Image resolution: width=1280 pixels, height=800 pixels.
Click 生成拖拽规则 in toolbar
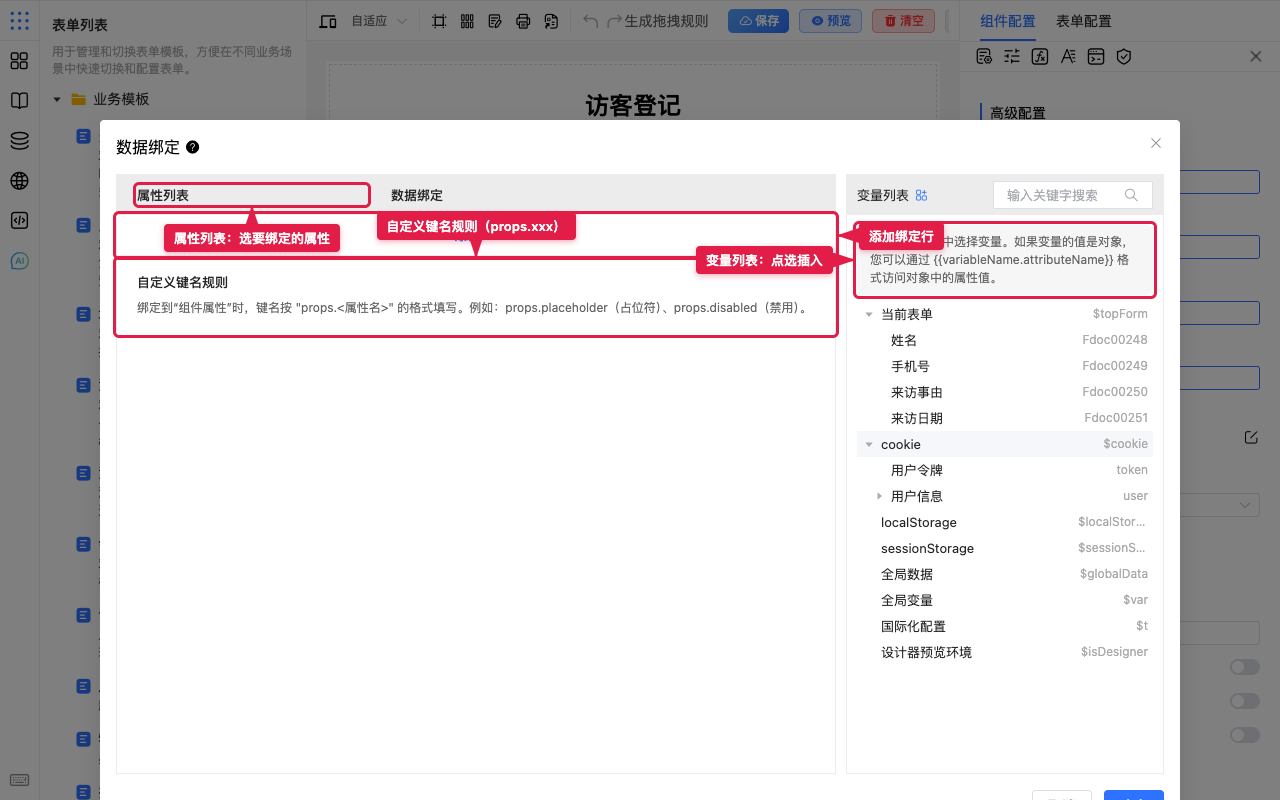[666, 21]
